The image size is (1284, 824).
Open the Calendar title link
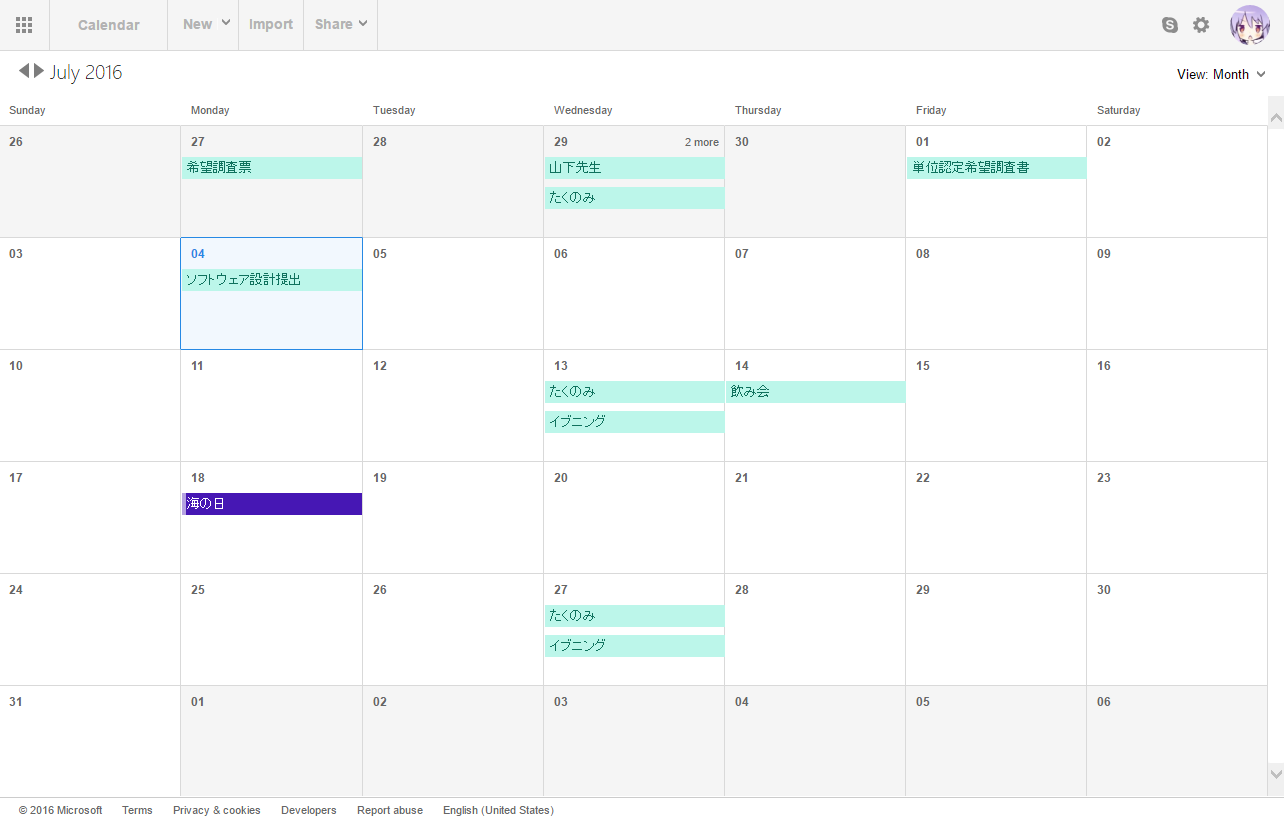coord(109,25)
